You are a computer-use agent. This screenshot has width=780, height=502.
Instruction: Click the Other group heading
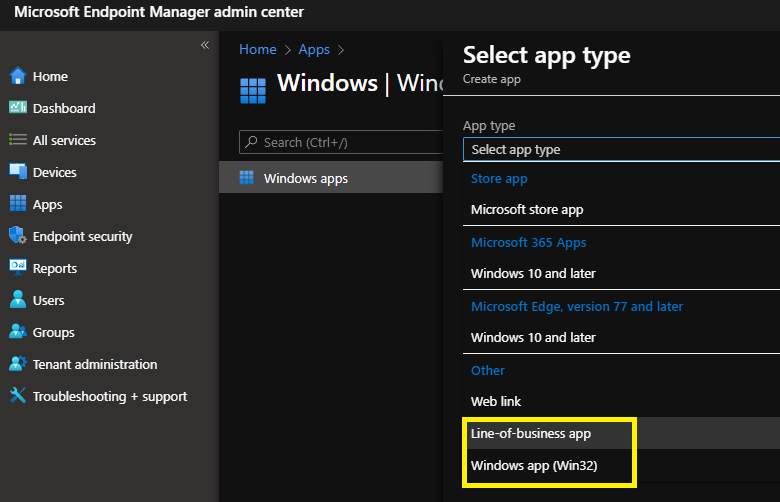[x=488, y=370]
